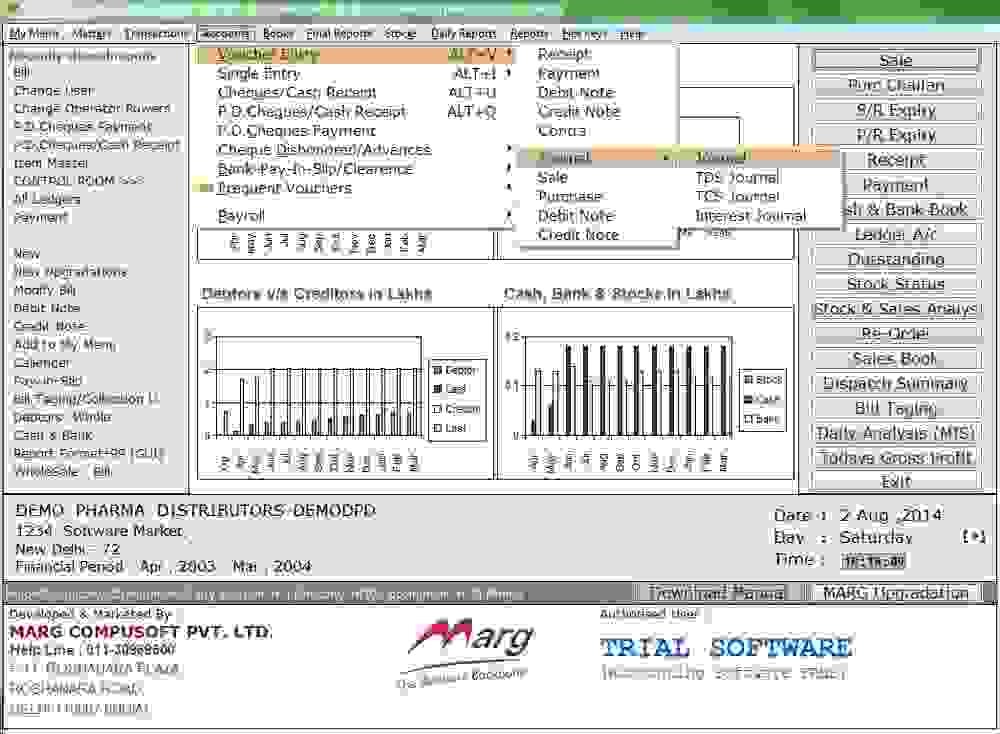Select TCS Journal entry

737,196
